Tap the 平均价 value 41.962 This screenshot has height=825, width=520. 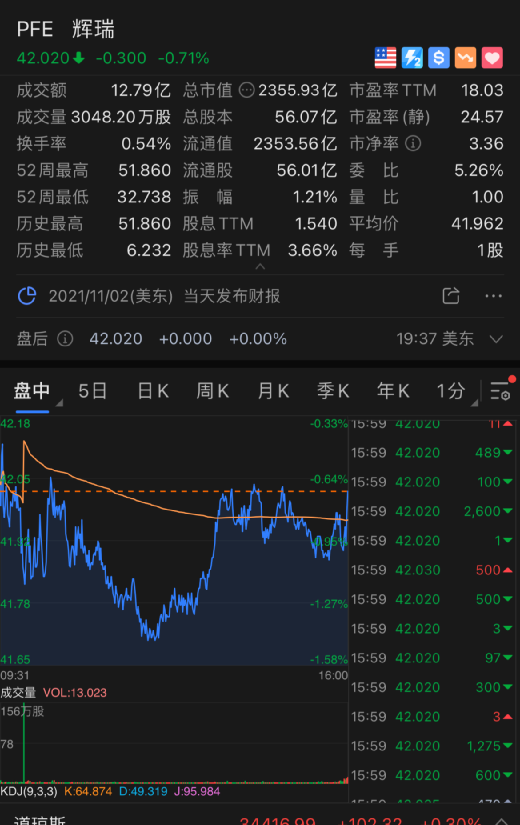477,224
